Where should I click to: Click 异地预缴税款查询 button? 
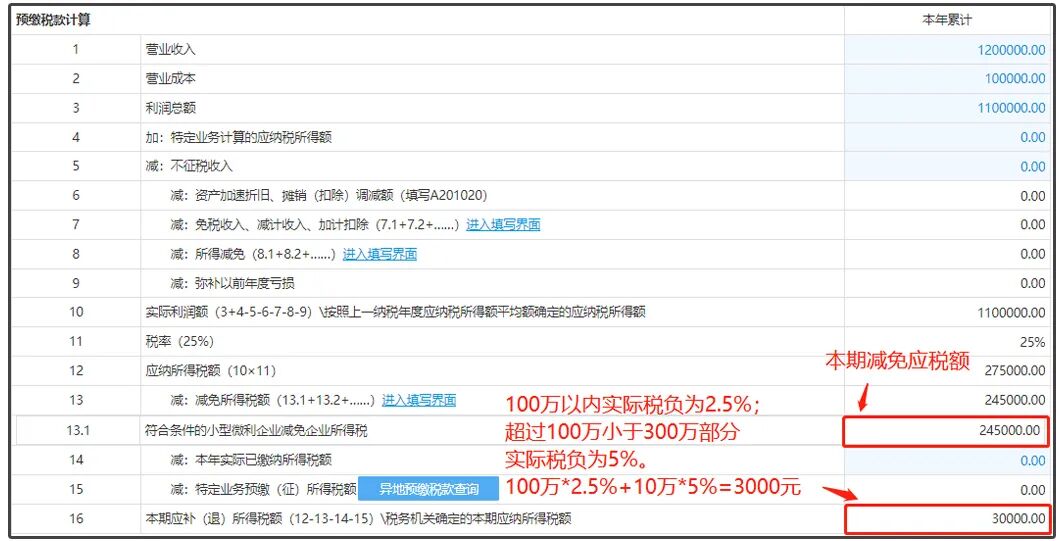(428, 489)
